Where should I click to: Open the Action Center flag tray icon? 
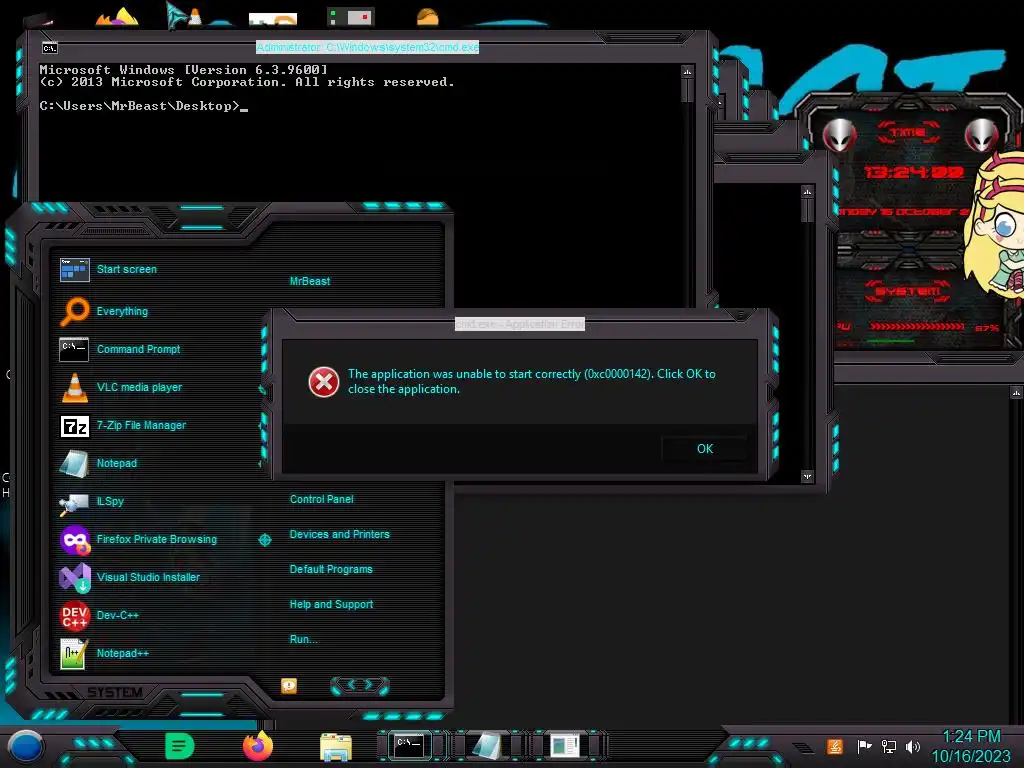click(863, 746)
